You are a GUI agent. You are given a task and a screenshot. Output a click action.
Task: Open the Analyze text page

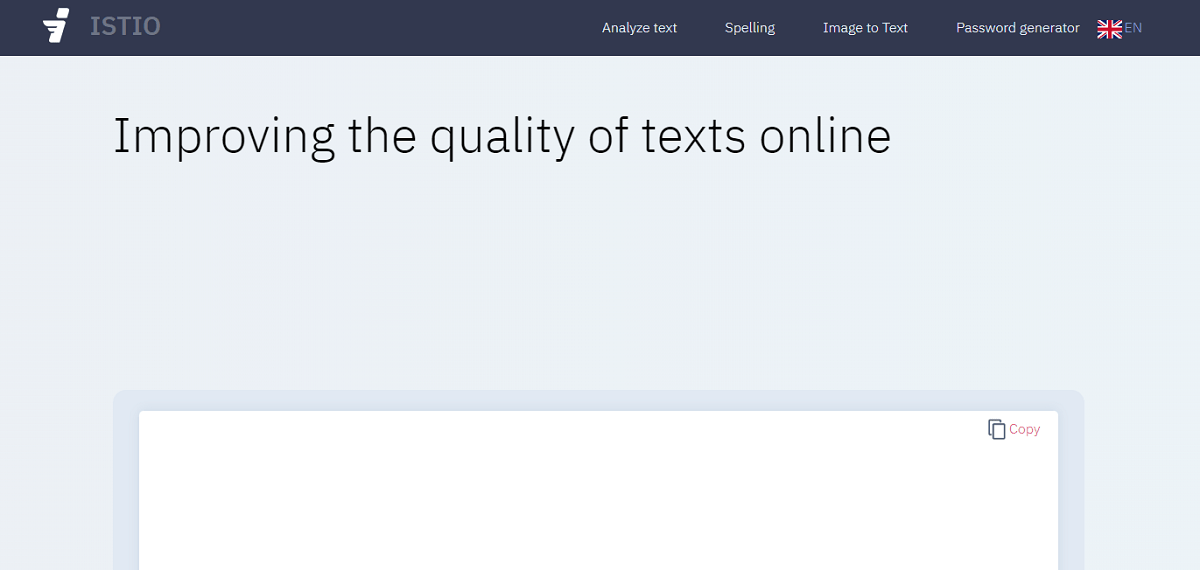pyautogui.click(x=639, y=28)
